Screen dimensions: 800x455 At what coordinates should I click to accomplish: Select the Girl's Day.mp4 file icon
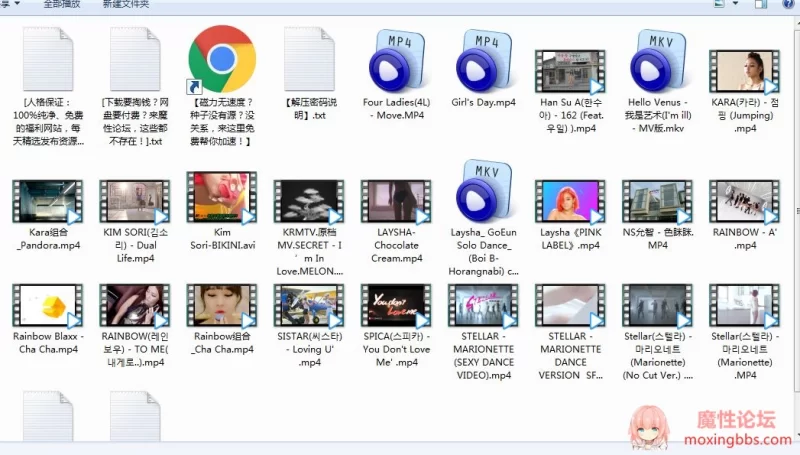(x=484, y=61)
